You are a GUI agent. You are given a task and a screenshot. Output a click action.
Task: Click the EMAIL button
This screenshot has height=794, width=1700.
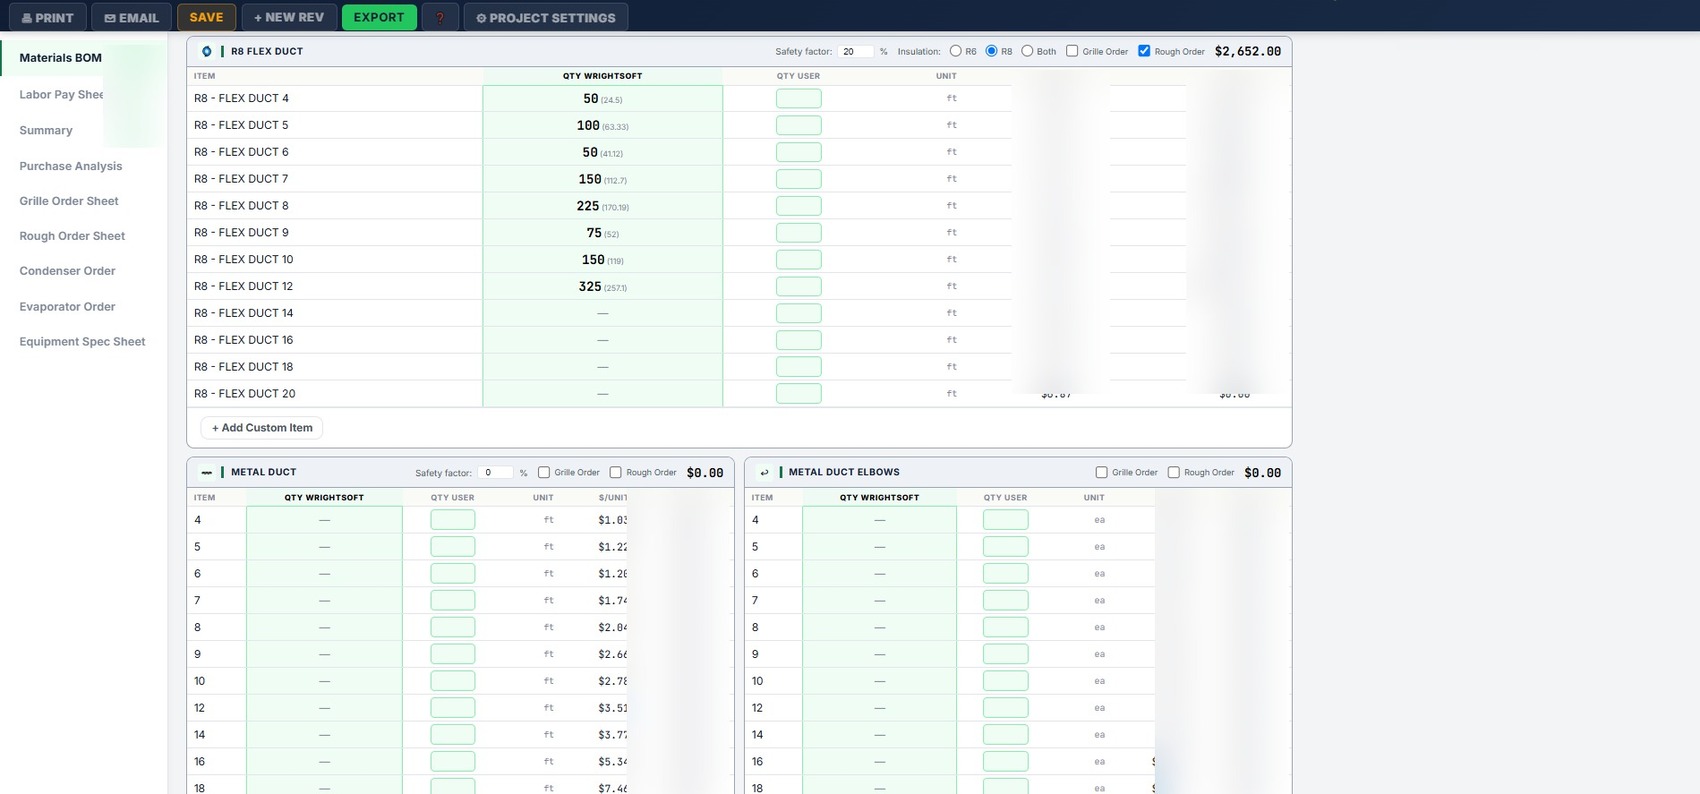pyautogui.click(x=131, y=17)
